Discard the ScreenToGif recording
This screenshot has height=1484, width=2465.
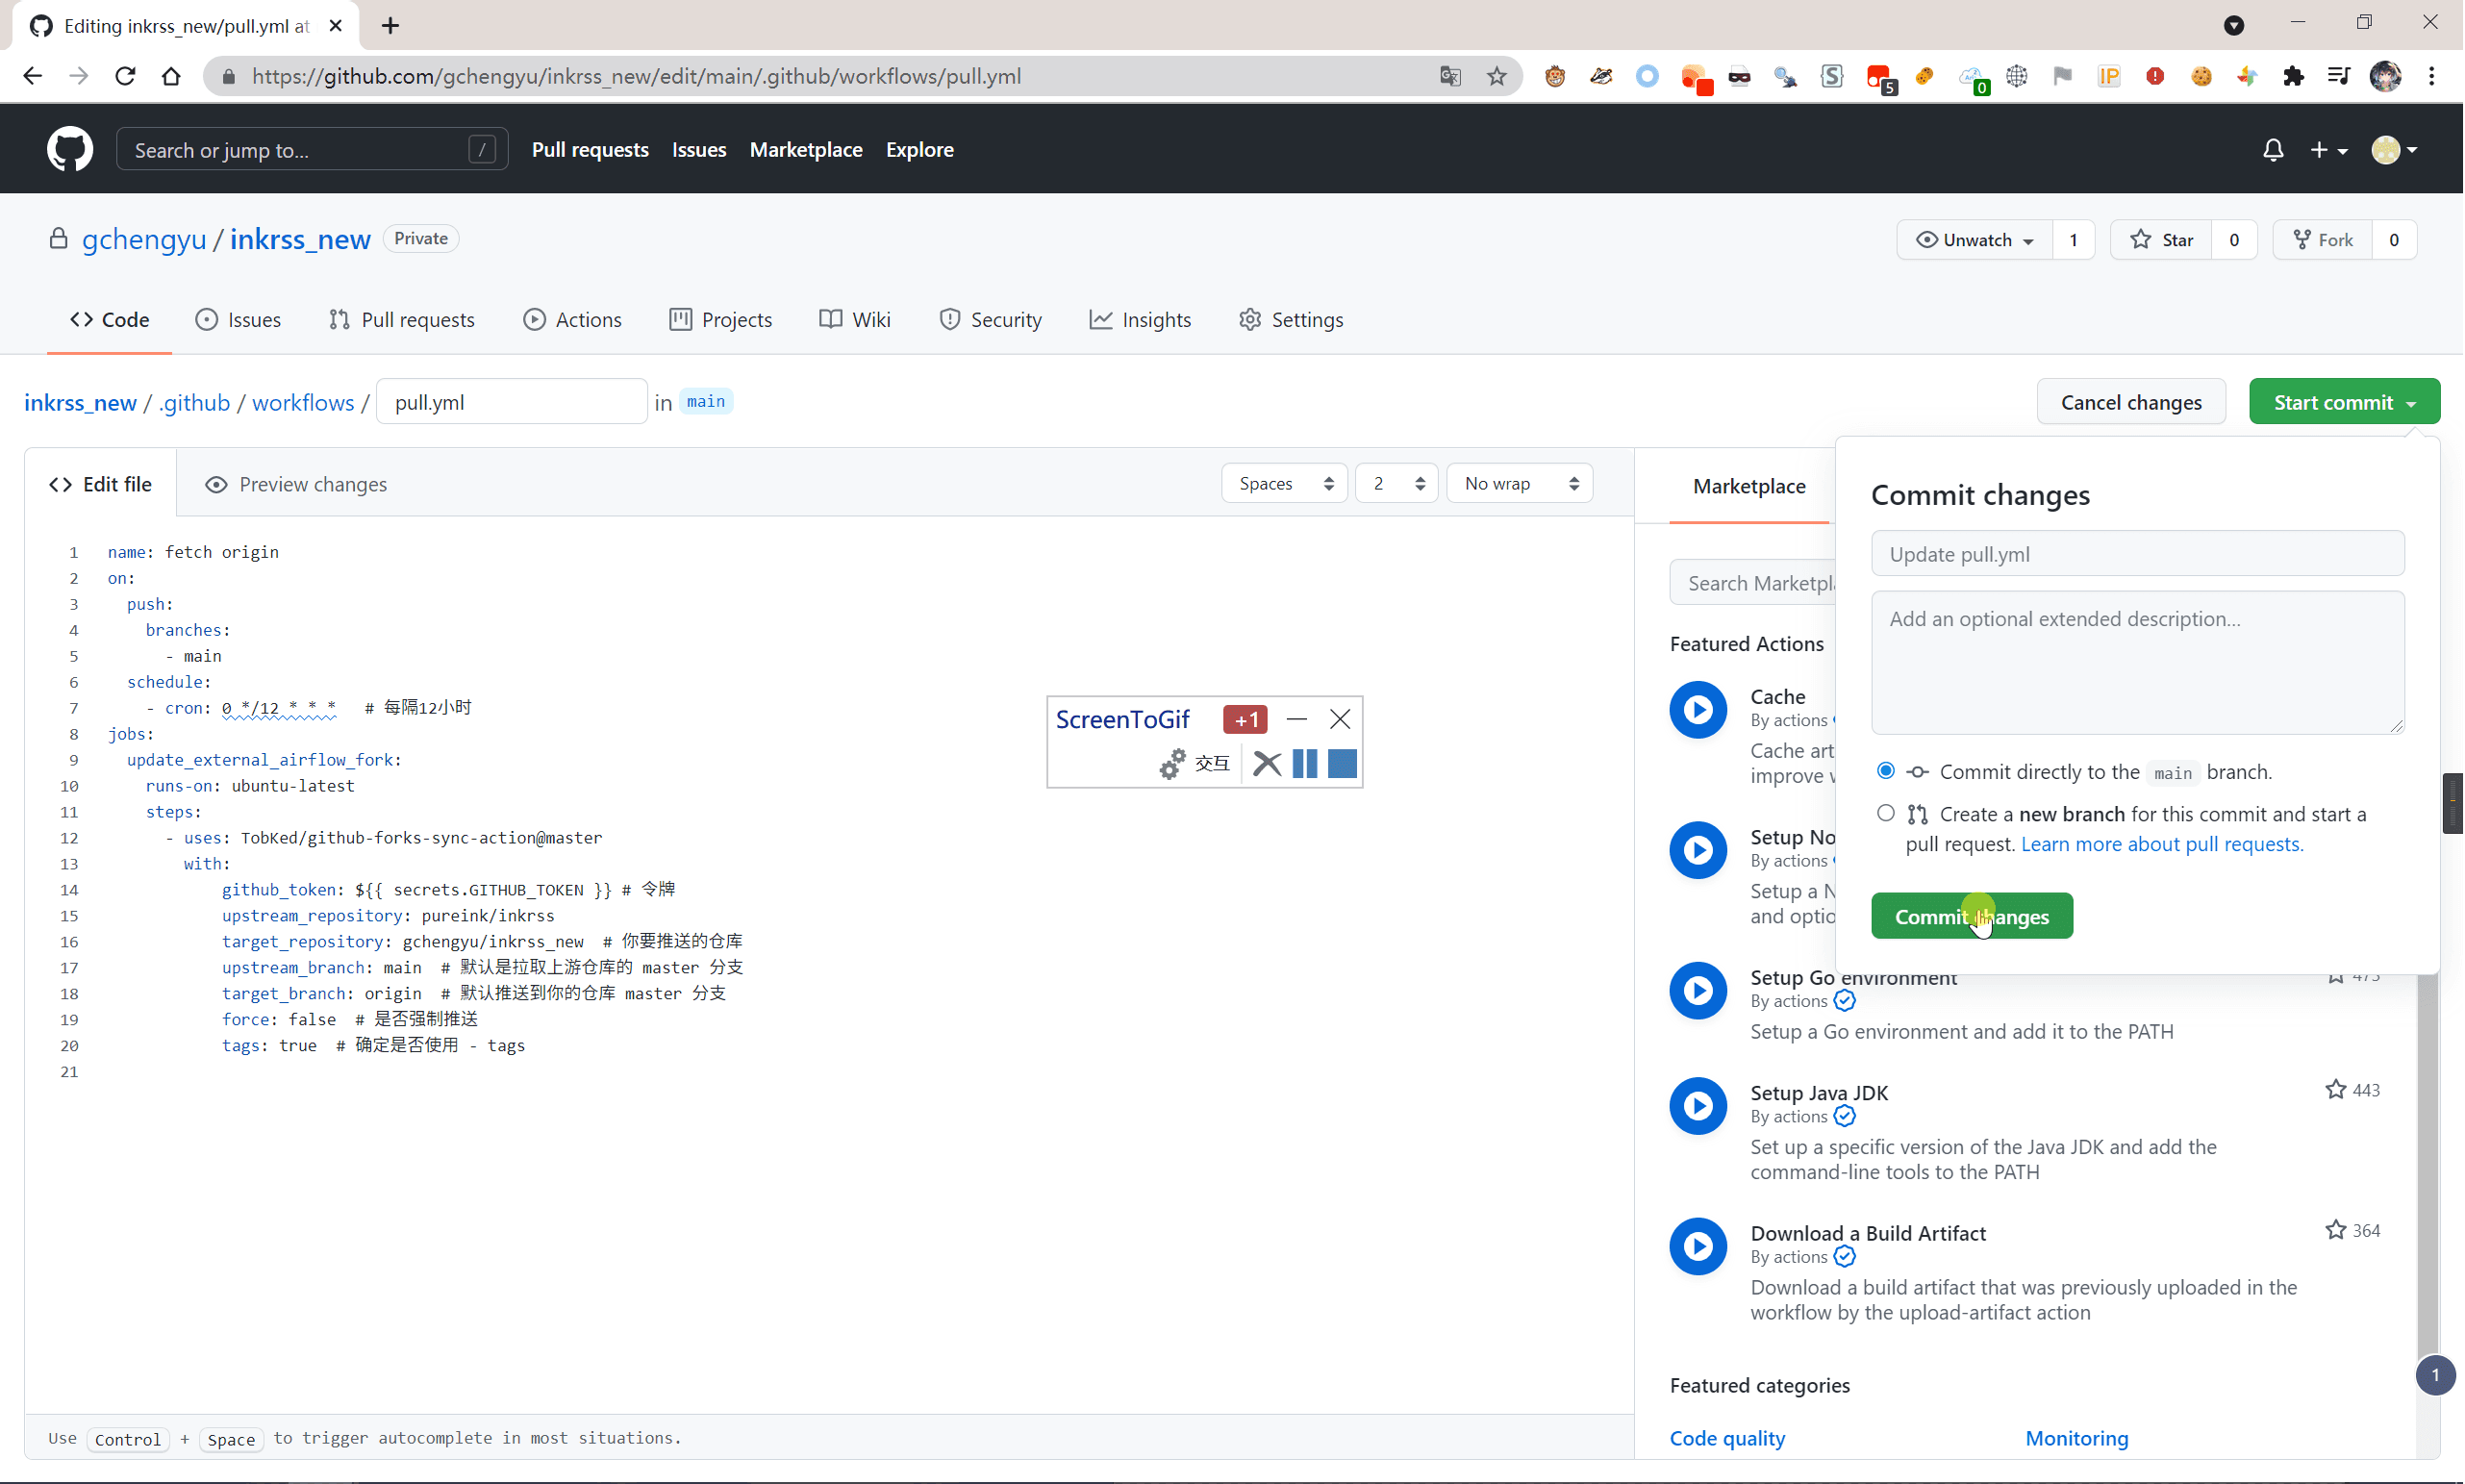(1267, 764)
